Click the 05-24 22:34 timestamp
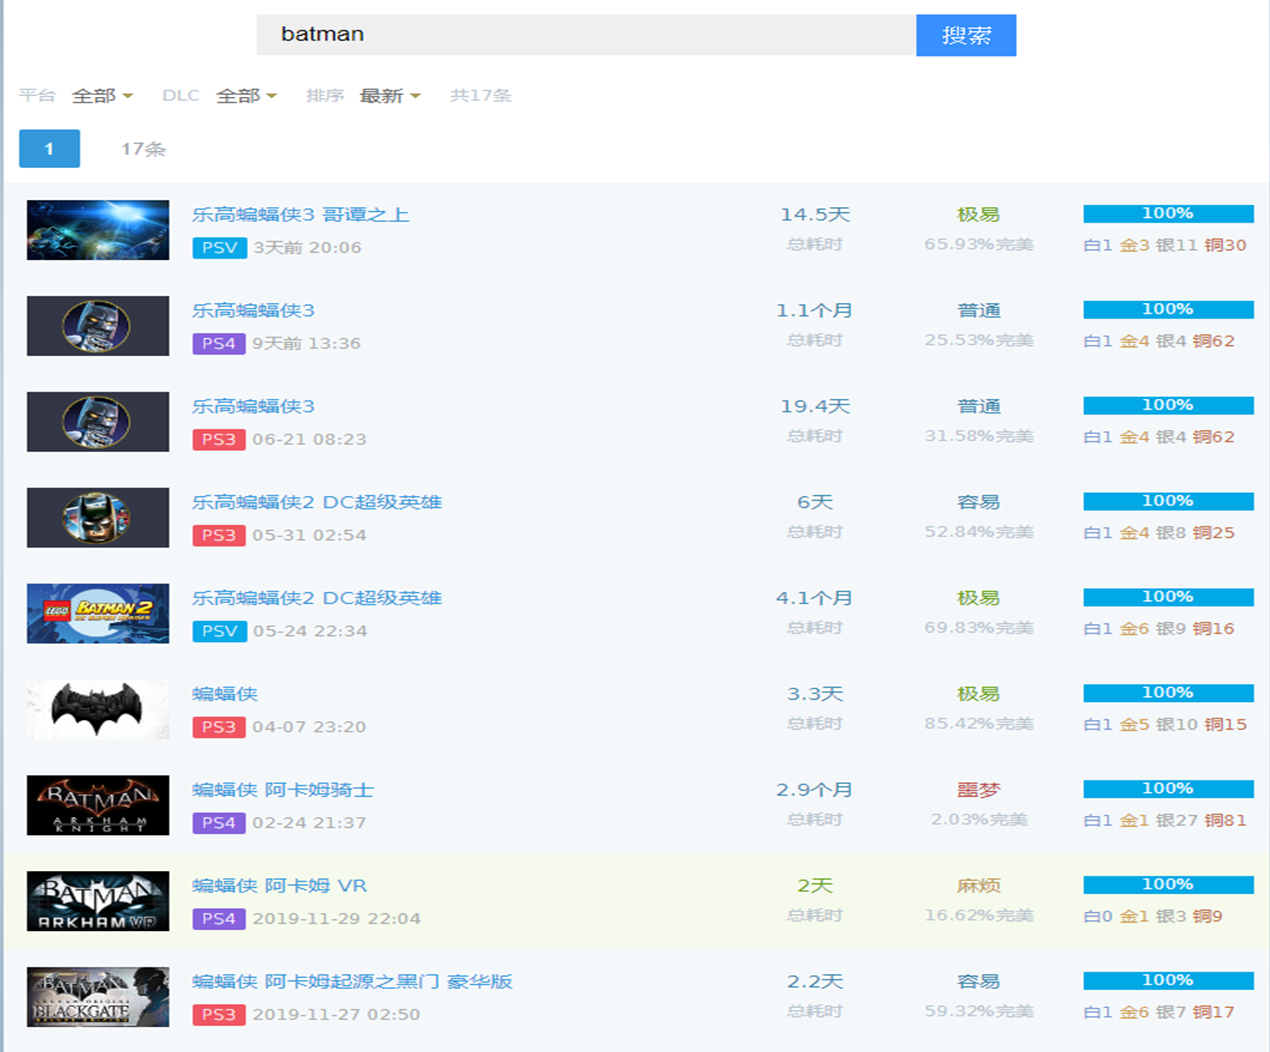Image resolution: width=1270 pixels, height=1052 pixels. [309, 632]
